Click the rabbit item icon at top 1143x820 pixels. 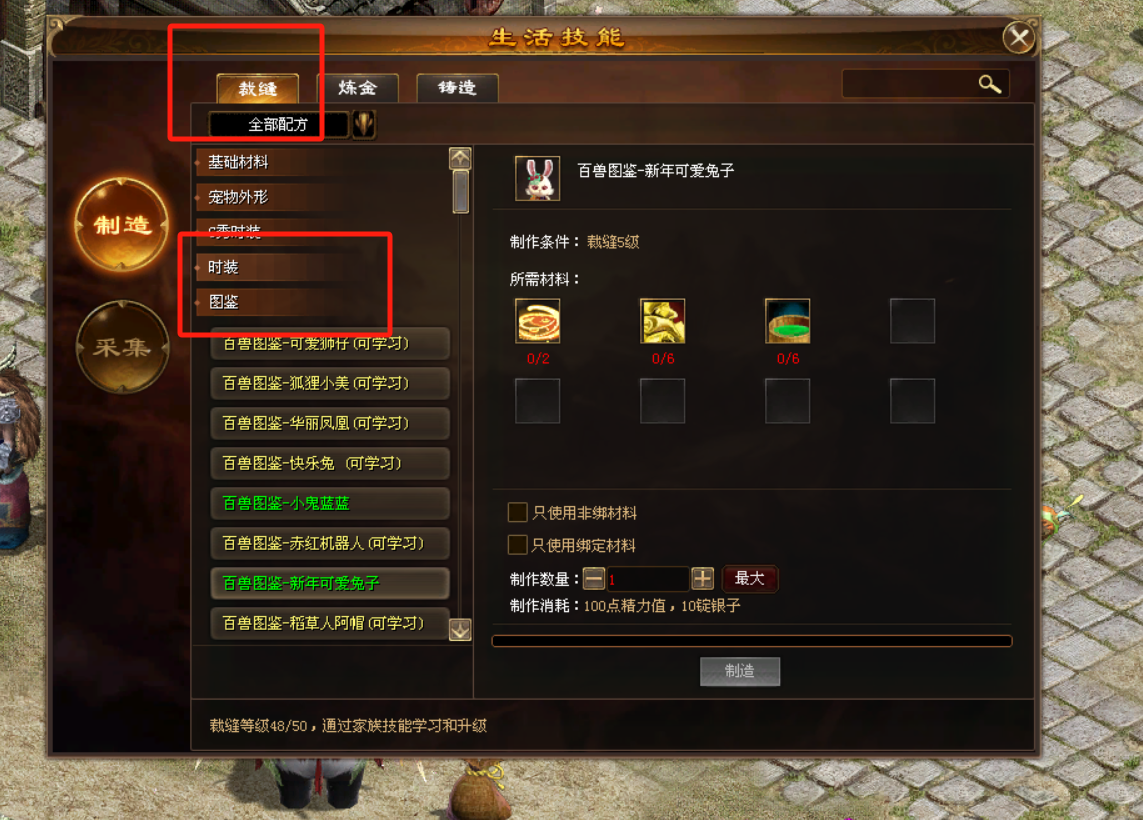[x=537, y=178]
